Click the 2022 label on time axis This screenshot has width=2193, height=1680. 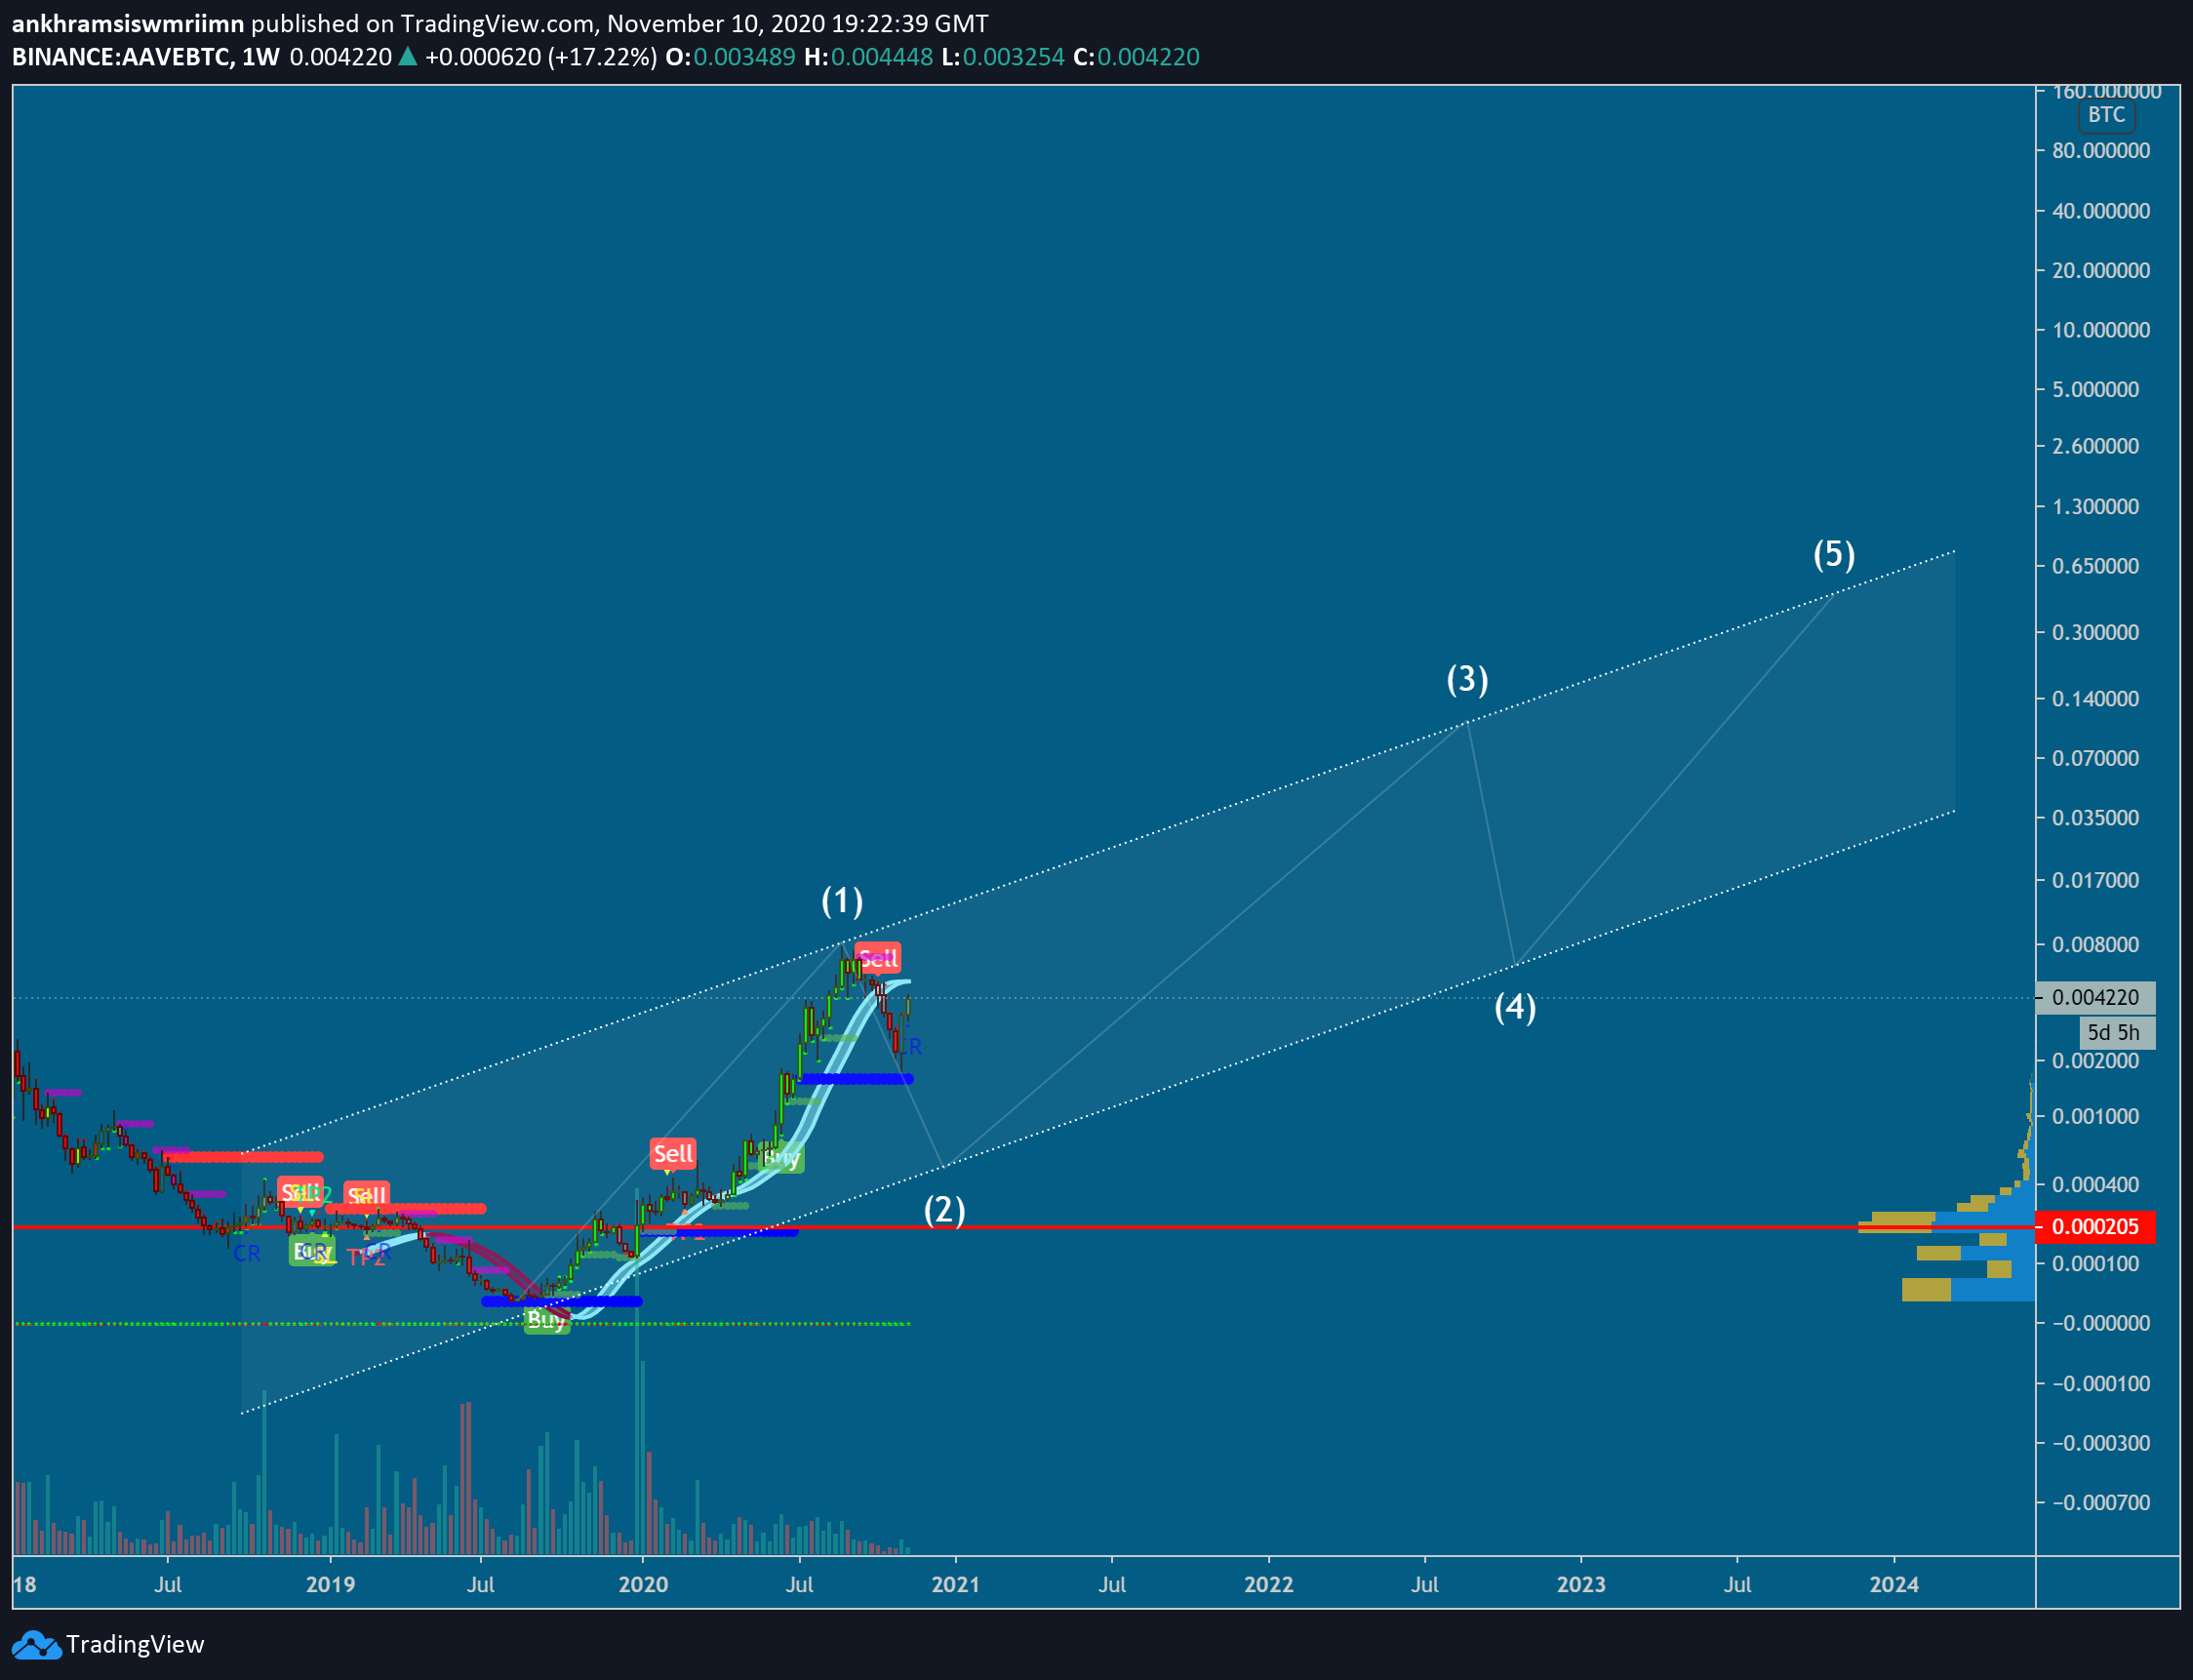coord(1268,1585)
